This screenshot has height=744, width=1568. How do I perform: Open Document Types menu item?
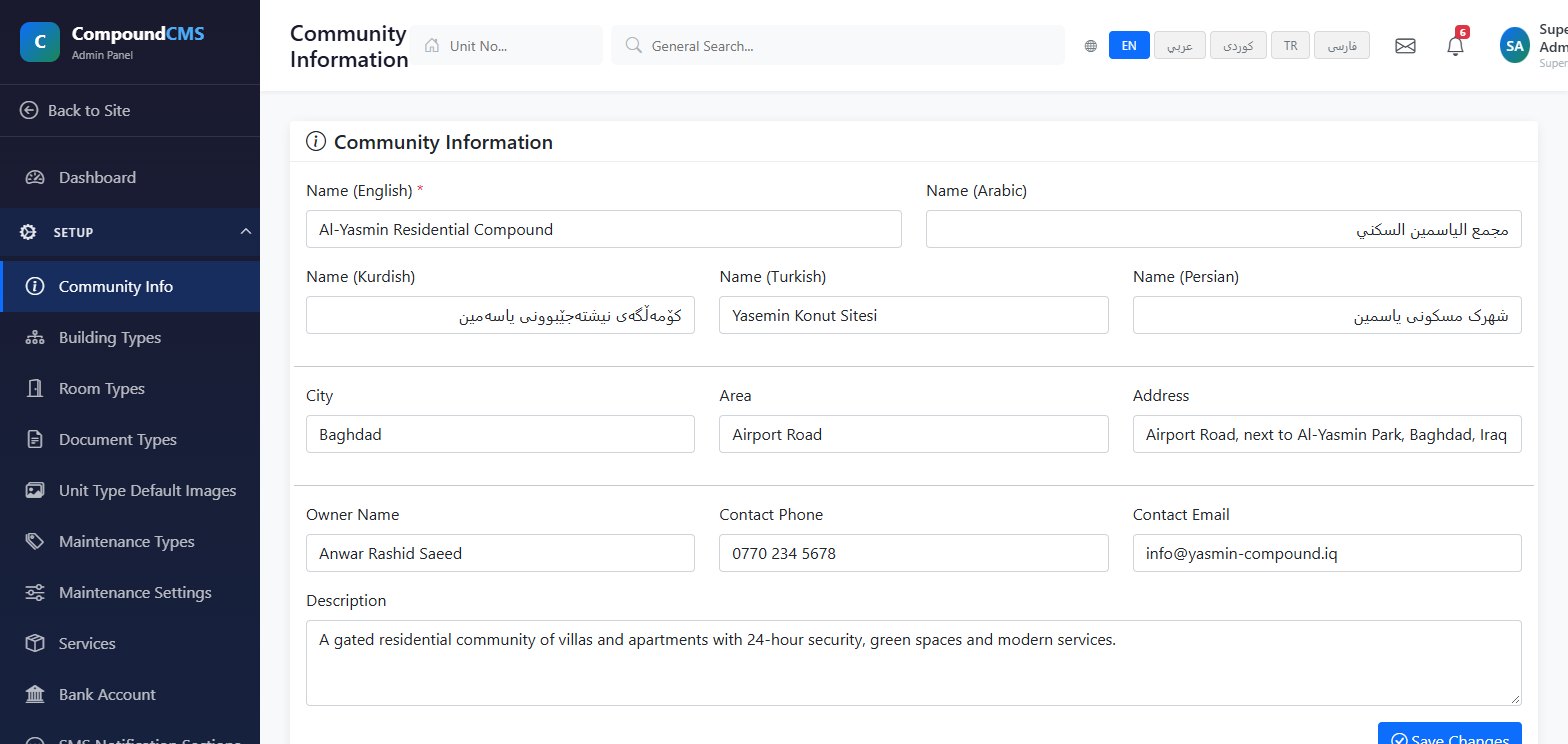130,440
